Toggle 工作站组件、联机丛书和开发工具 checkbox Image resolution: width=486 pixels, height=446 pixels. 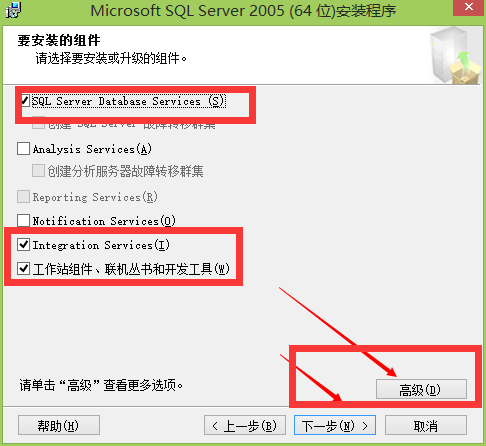(x=23, y=268)
